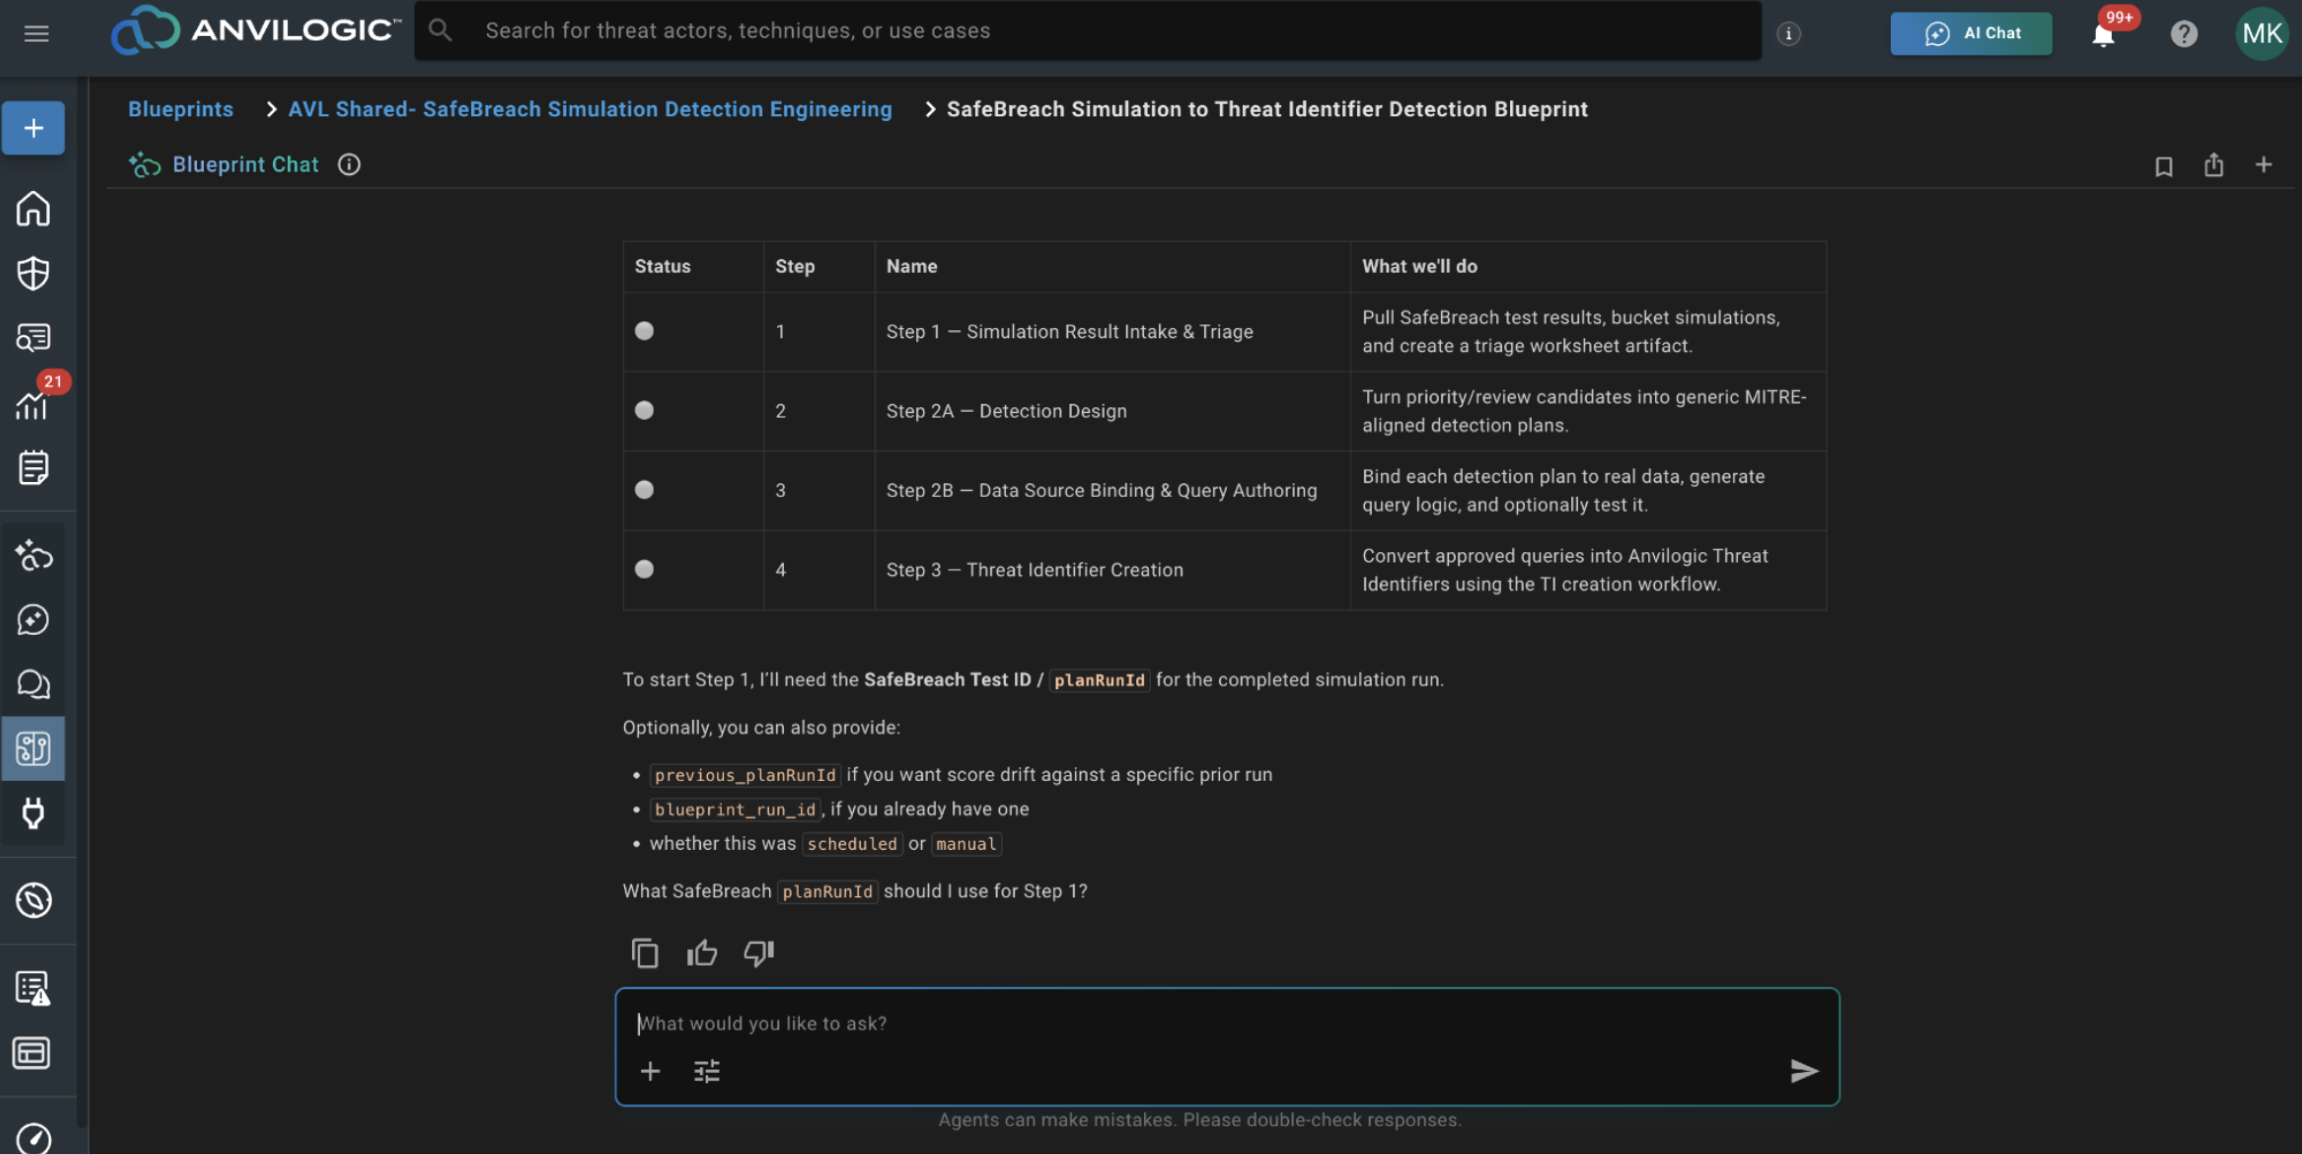2302x1154 pixels.
Task: Copy the chat response
Action: [x=645, y=953]
